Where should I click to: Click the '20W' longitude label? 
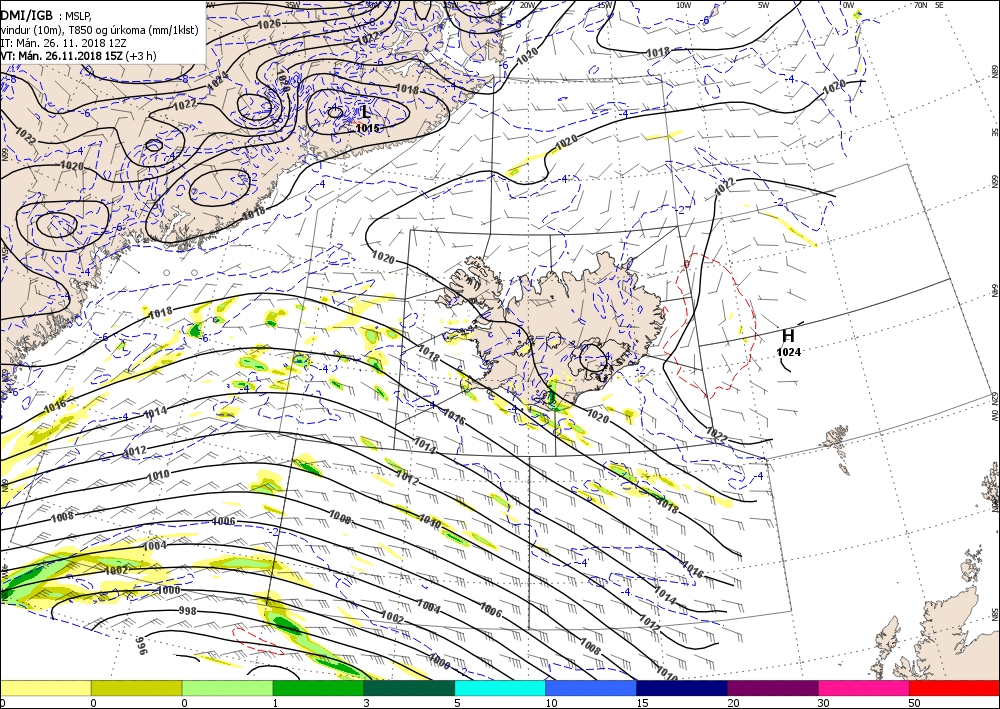tap(527, 5)
